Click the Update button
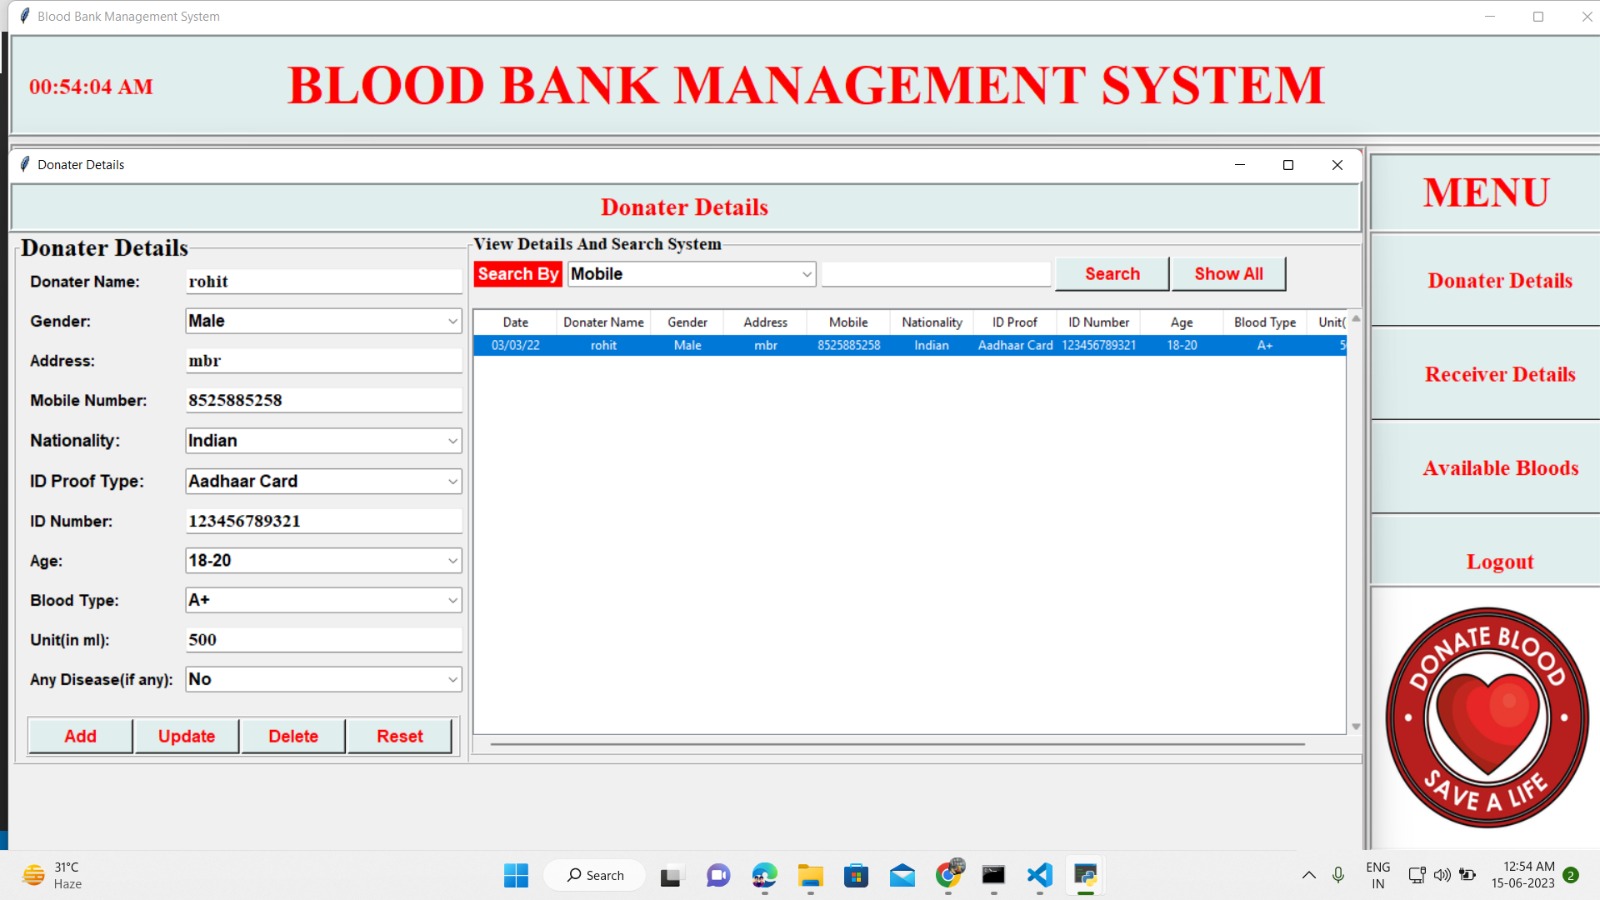Screen dimensions: 1600x900 coord(187,736)
